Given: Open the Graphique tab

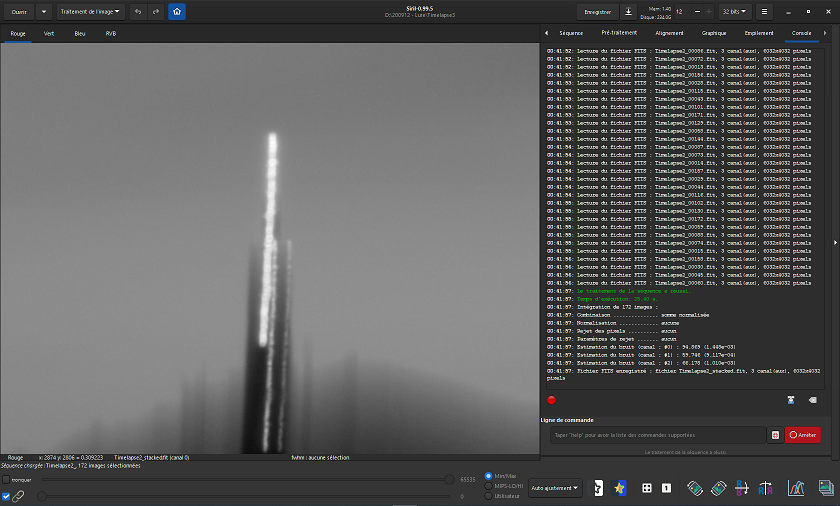Looking at the screenshot, I should point(714,33).
